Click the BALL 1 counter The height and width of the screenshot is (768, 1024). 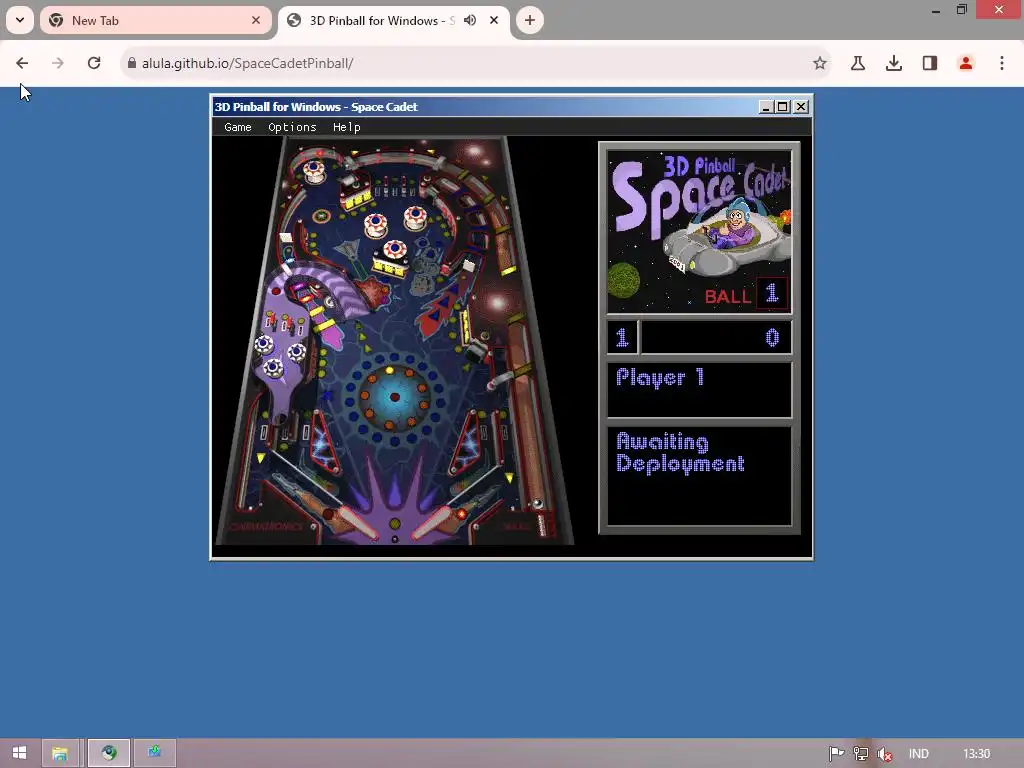(746, 294)
